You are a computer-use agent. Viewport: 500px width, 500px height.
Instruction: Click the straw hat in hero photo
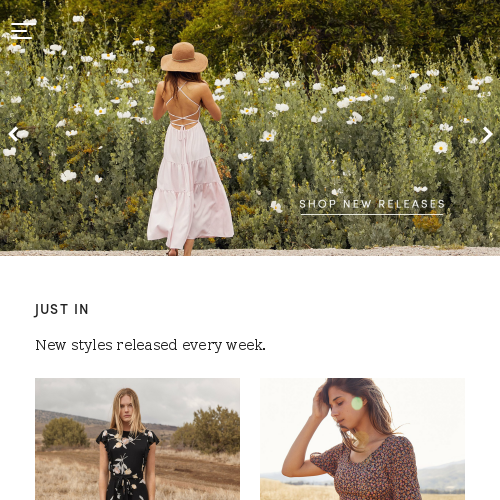[x=184, y=57]
